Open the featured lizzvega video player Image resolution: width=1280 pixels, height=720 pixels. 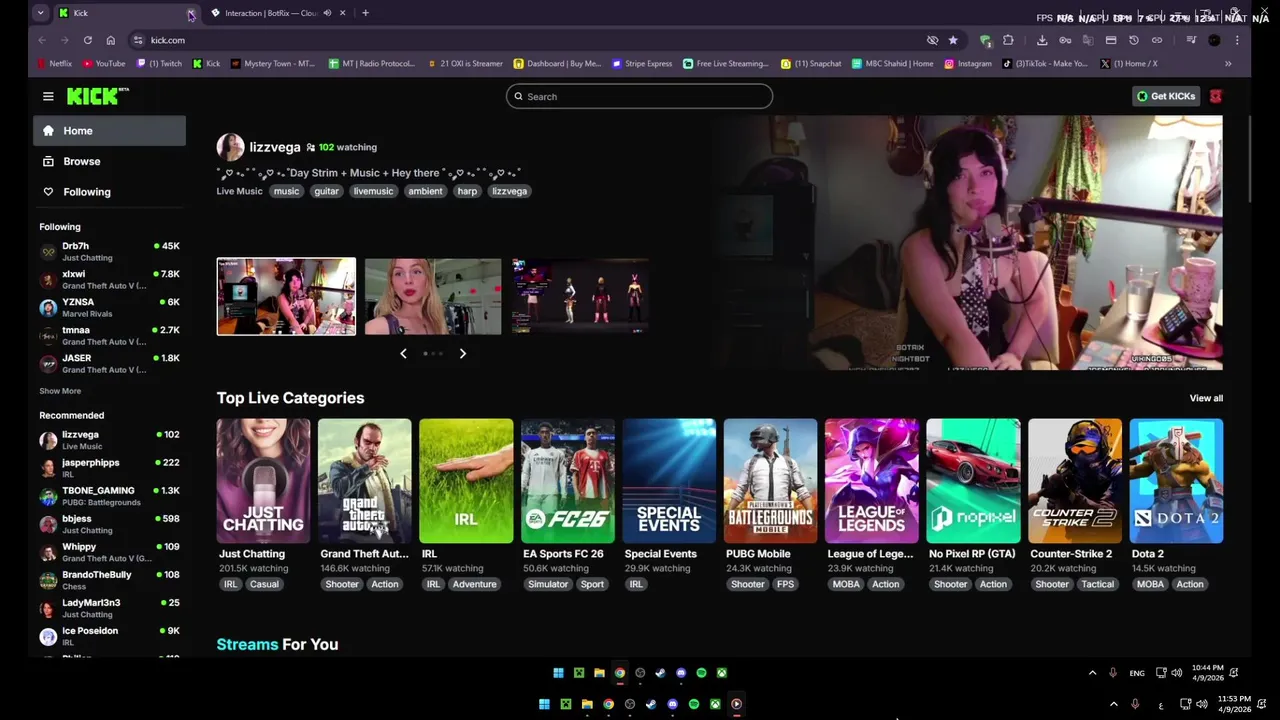[967, 243]
